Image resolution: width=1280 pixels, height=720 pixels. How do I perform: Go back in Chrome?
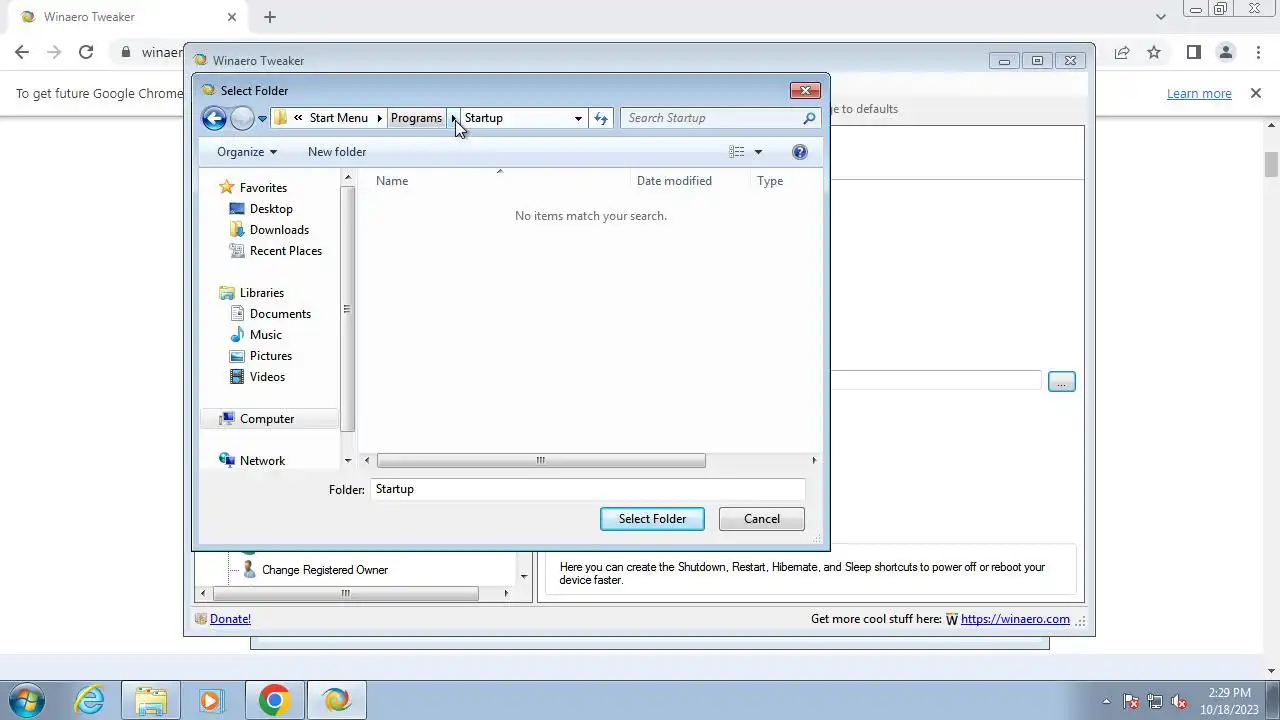pos(22,53)
